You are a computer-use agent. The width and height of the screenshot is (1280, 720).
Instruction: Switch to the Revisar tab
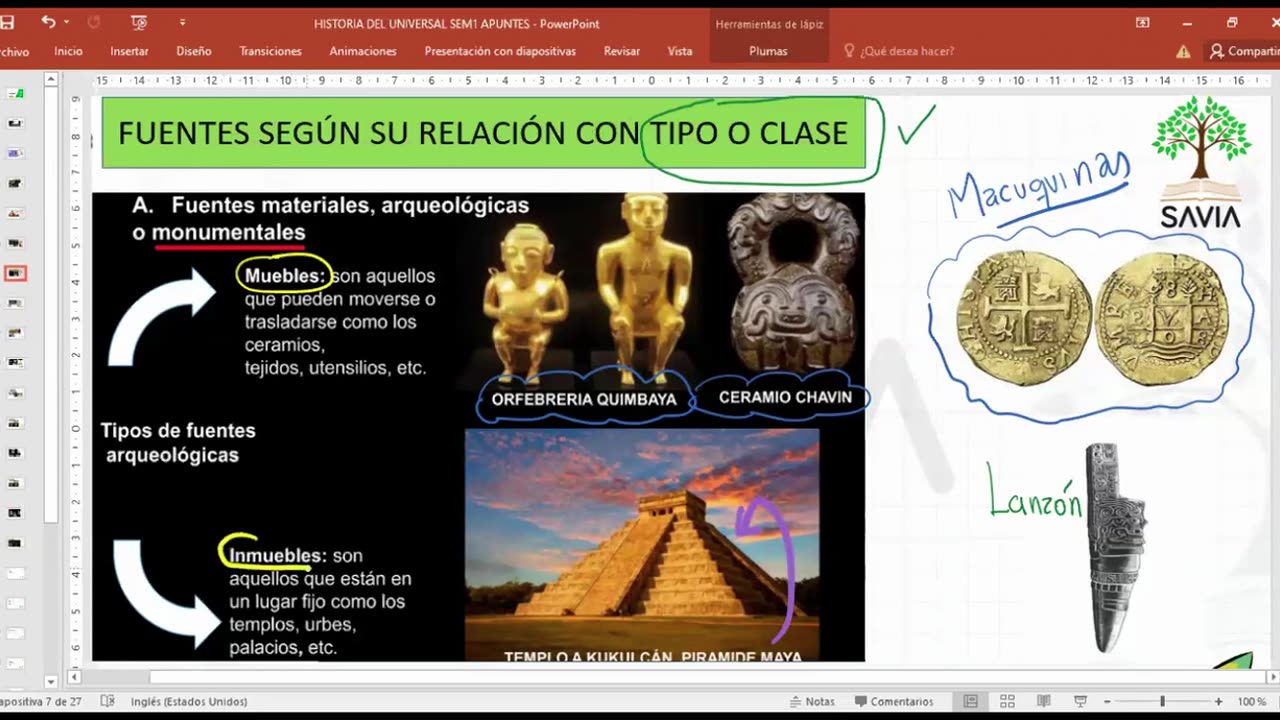621,51
